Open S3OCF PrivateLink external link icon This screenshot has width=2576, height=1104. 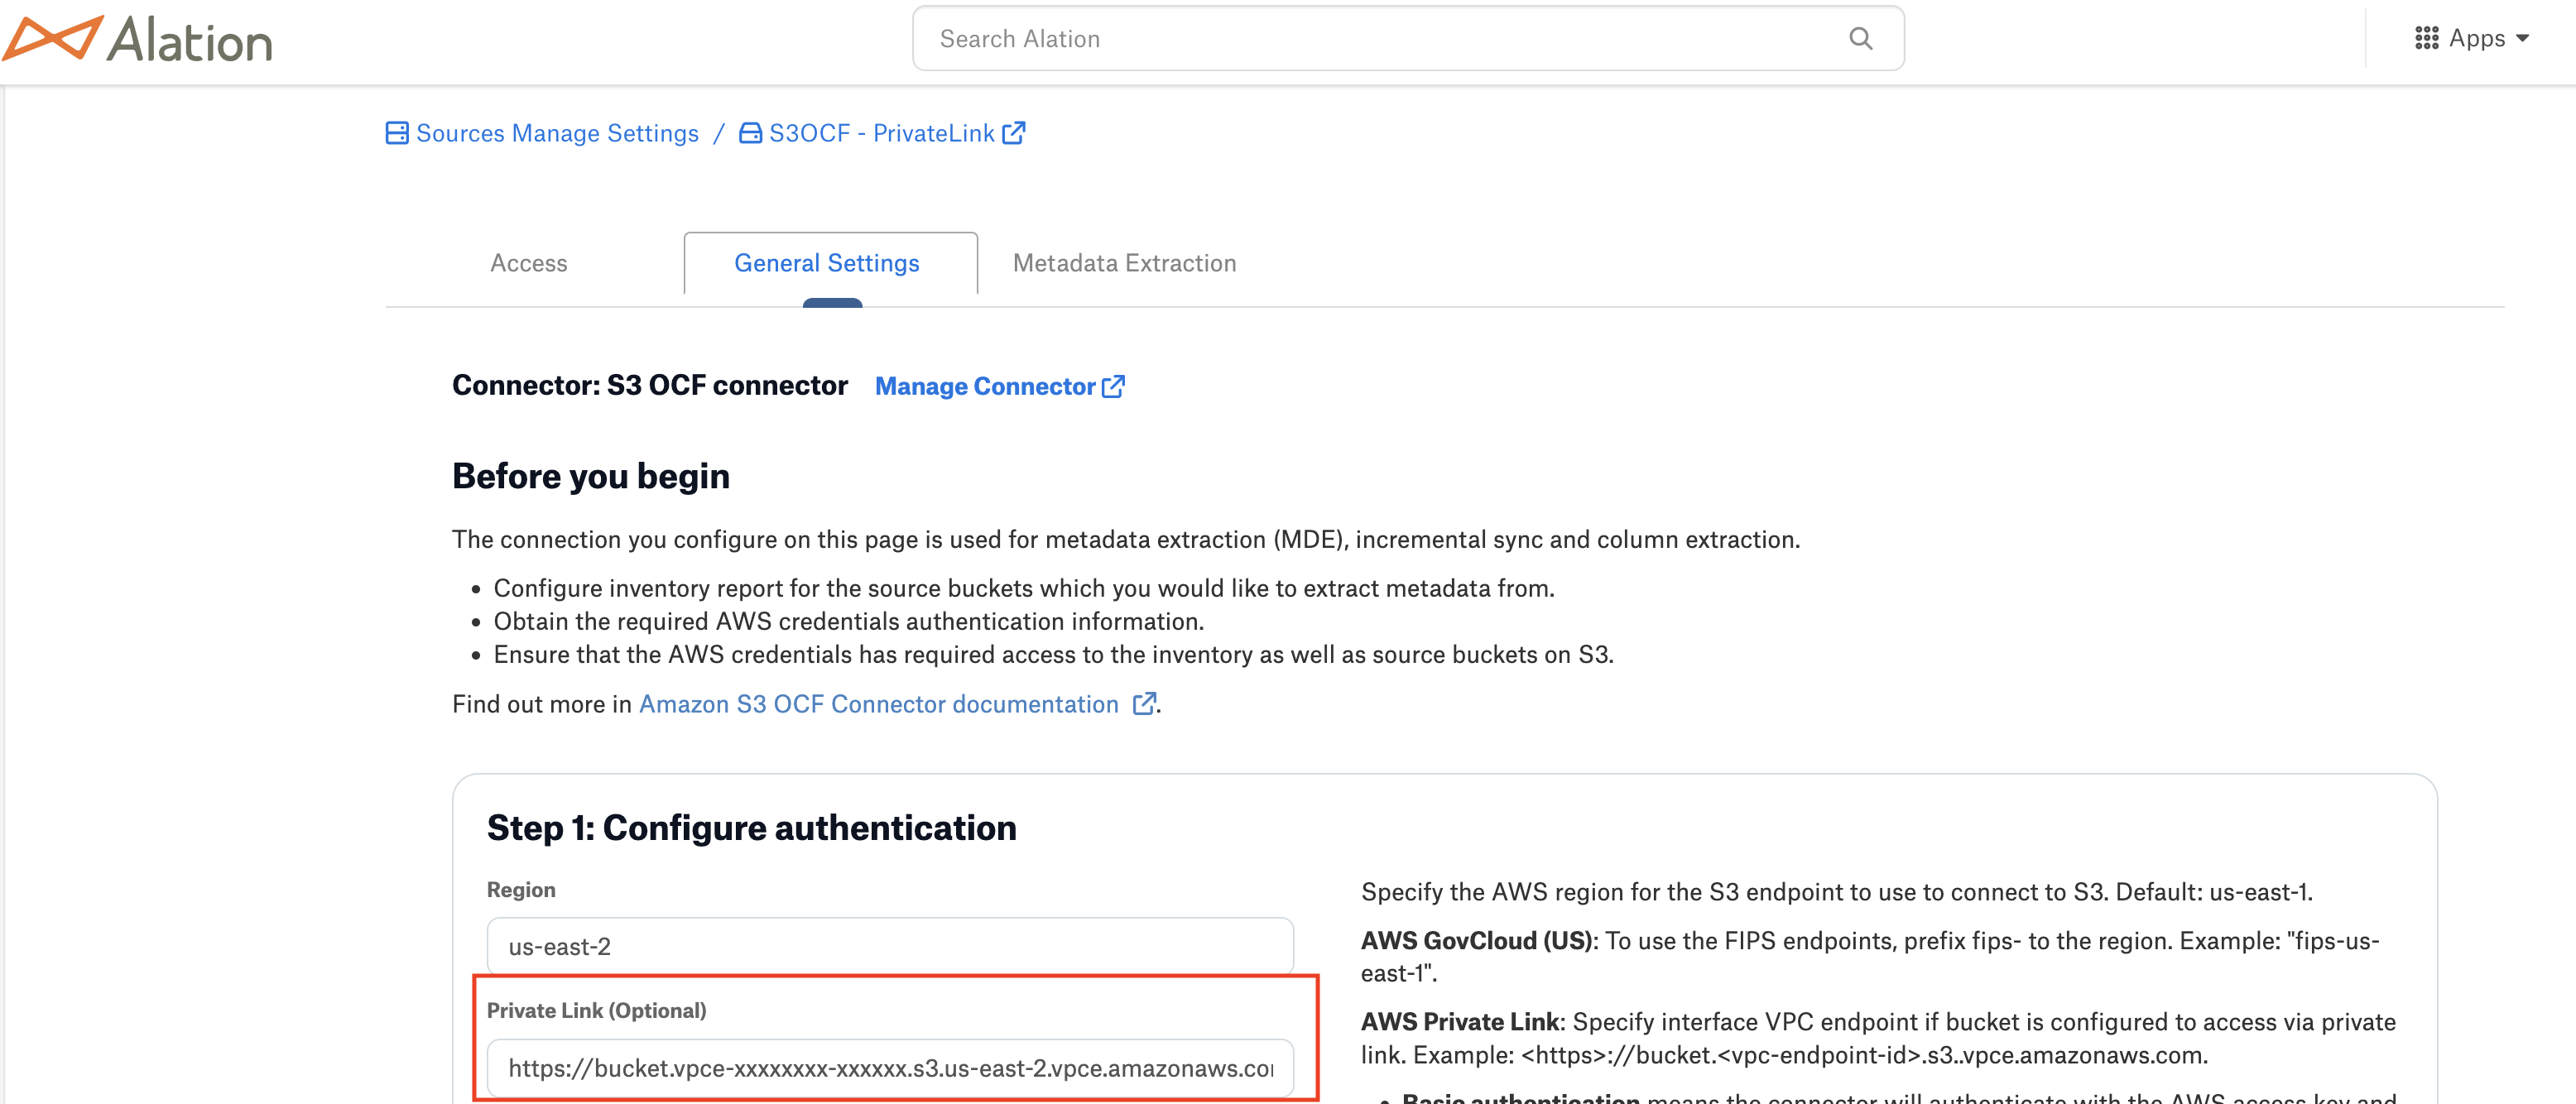[x=1014, y=133]
